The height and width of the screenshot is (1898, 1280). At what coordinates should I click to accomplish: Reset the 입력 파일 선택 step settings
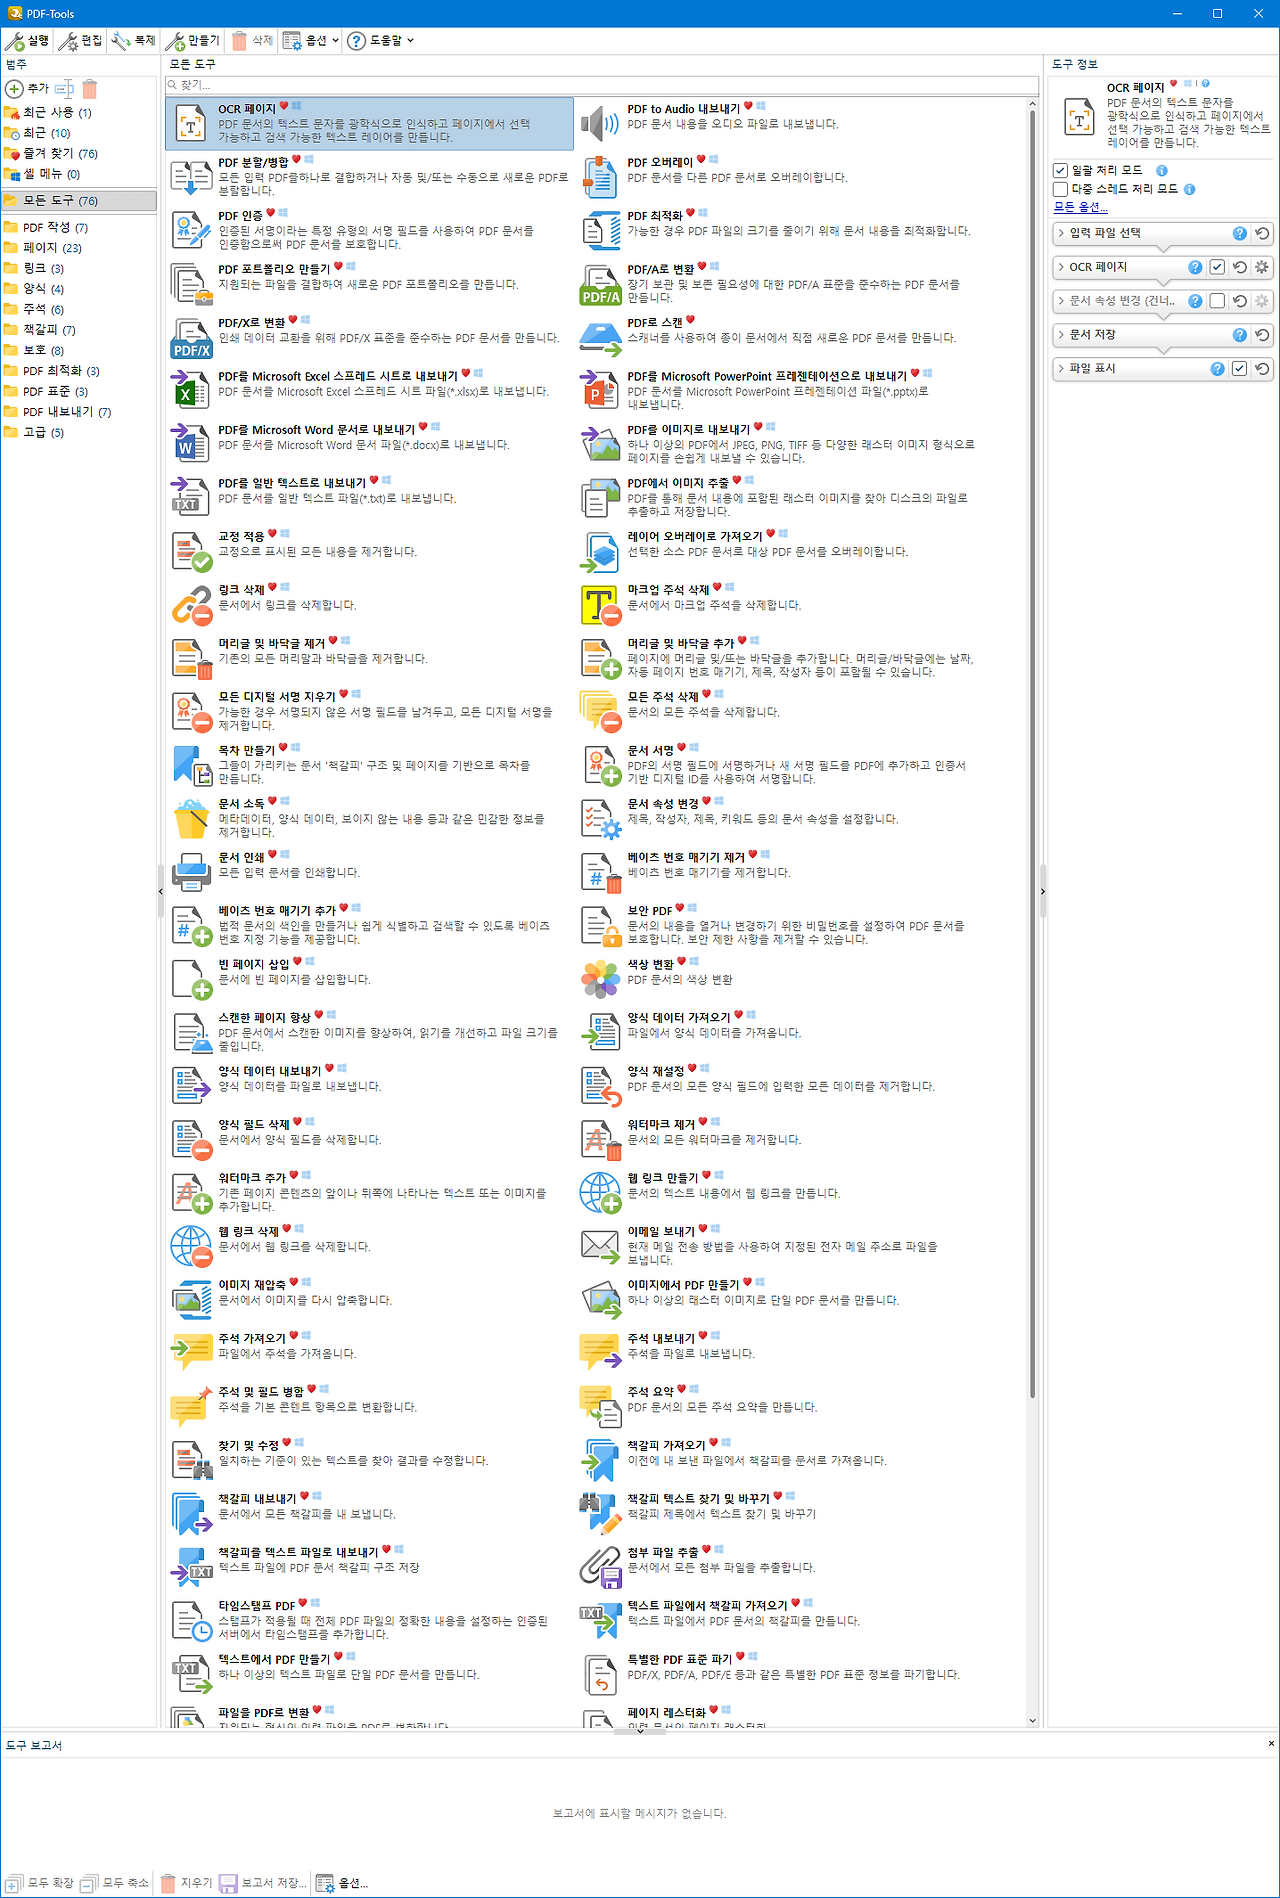coord(1262,233)
